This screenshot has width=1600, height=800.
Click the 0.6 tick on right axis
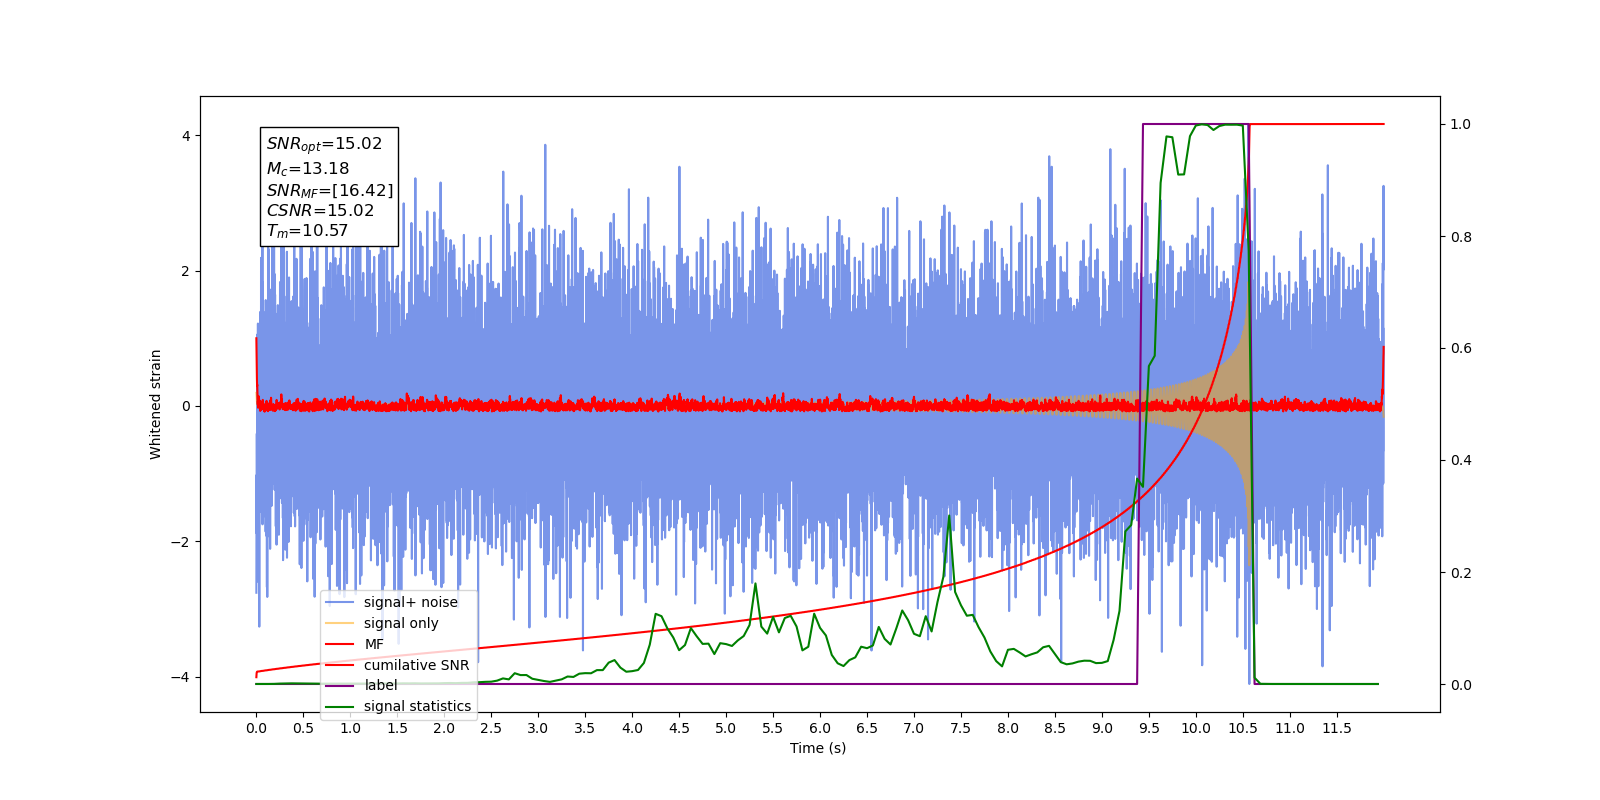(x=1461, y=349)
